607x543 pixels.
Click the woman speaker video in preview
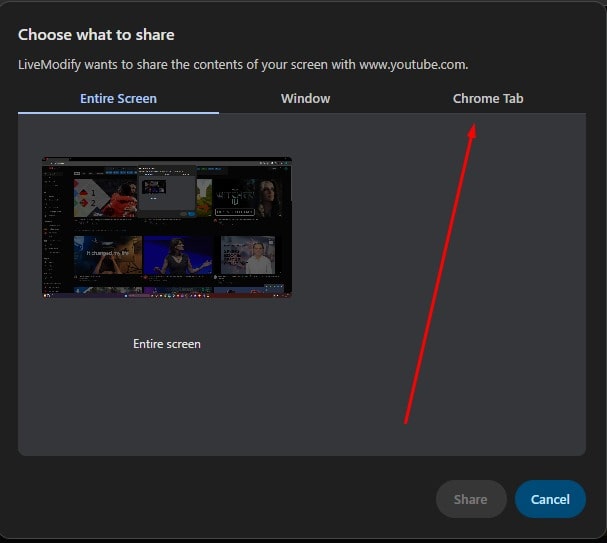178,256
